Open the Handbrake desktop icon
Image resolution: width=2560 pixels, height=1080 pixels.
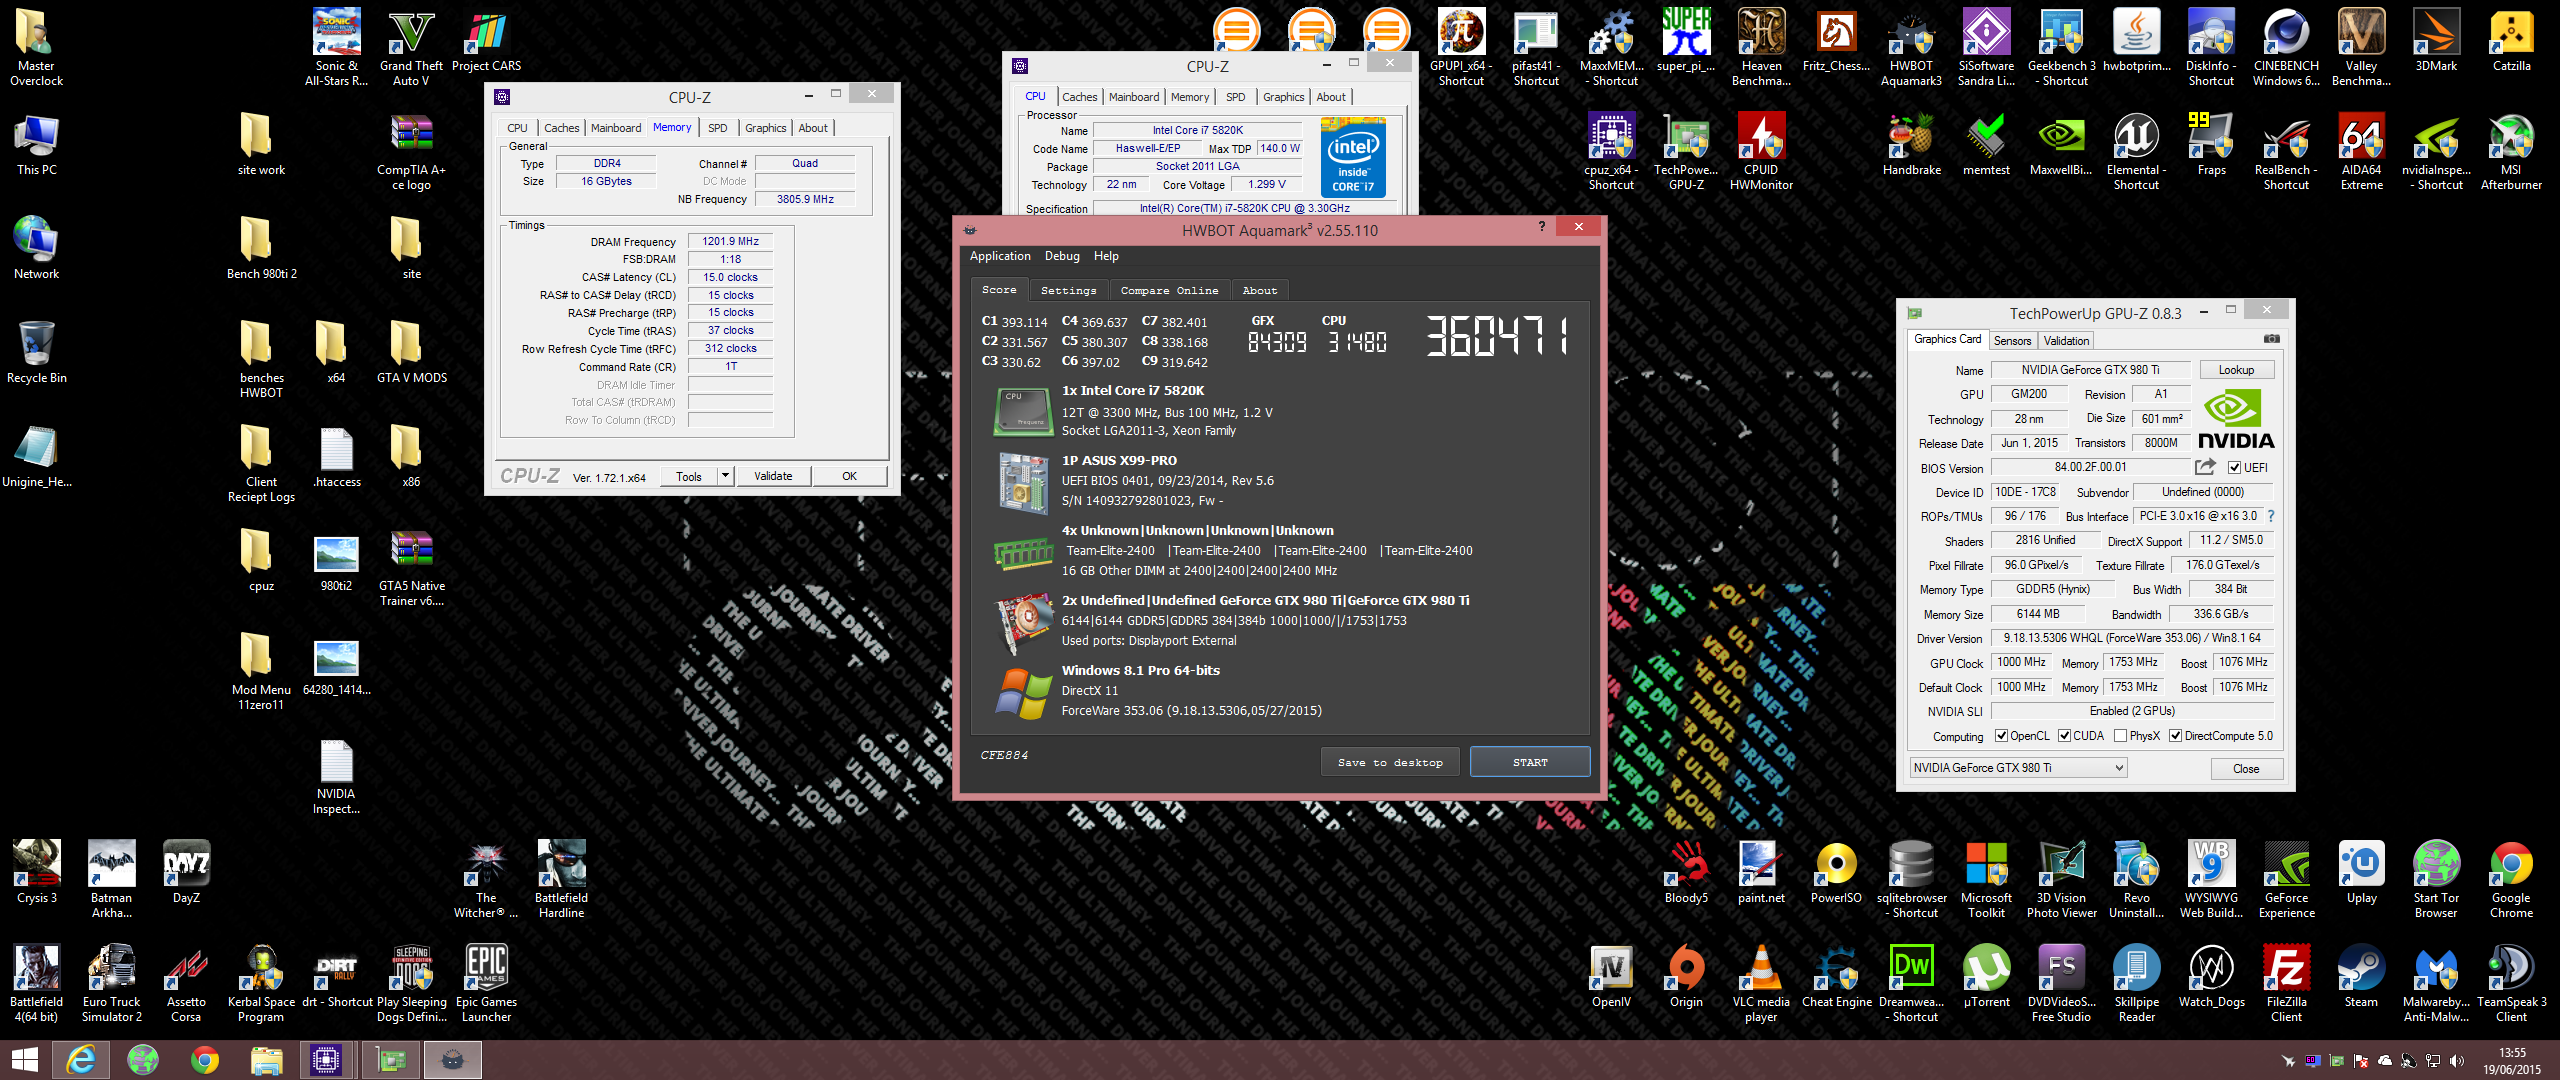1911,146
